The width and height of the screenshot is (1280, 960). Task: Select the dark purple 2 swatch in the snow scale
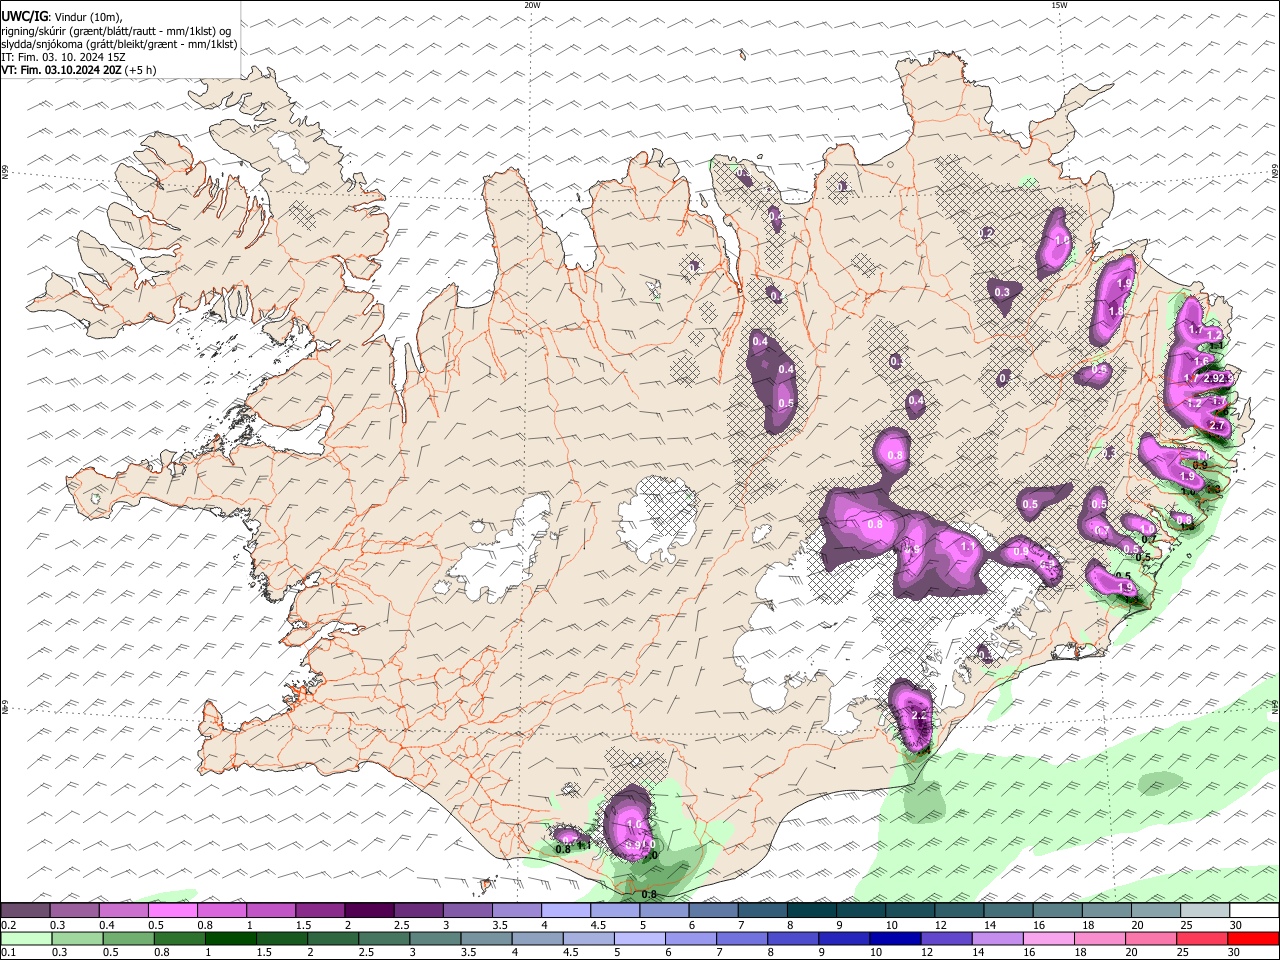click(x=369, y=910)
